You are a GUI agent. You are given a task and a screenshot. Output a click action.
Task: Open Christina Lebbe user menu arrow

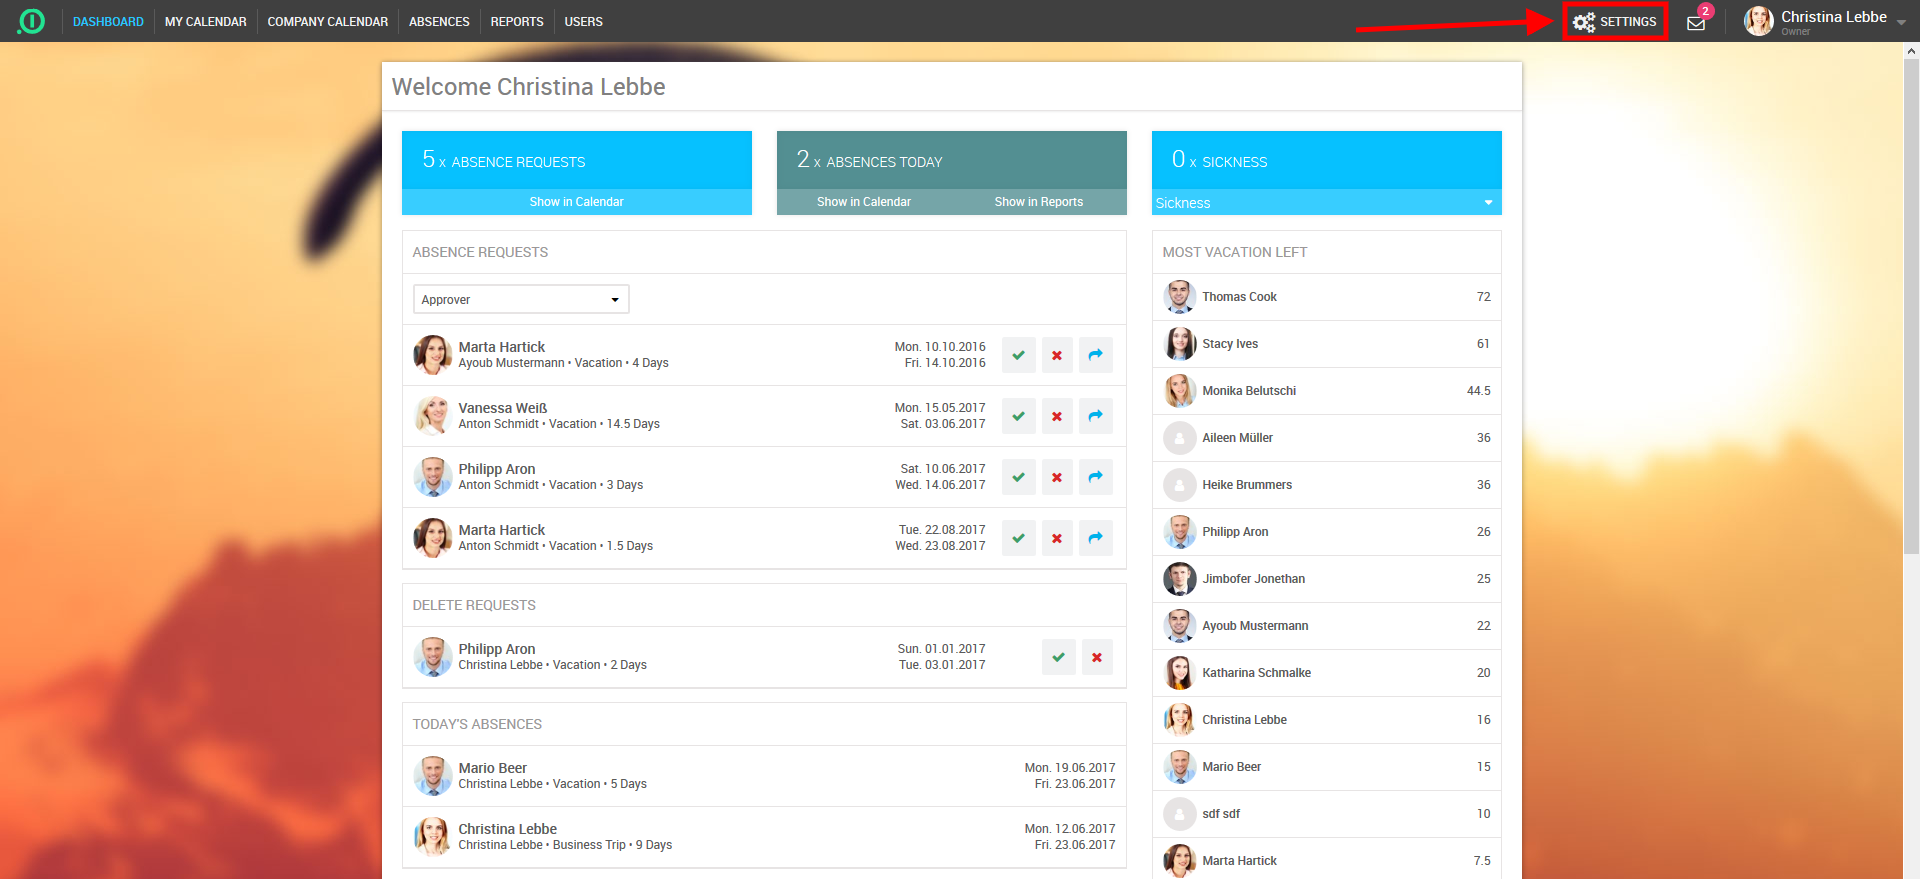(x=1901, y=22)
